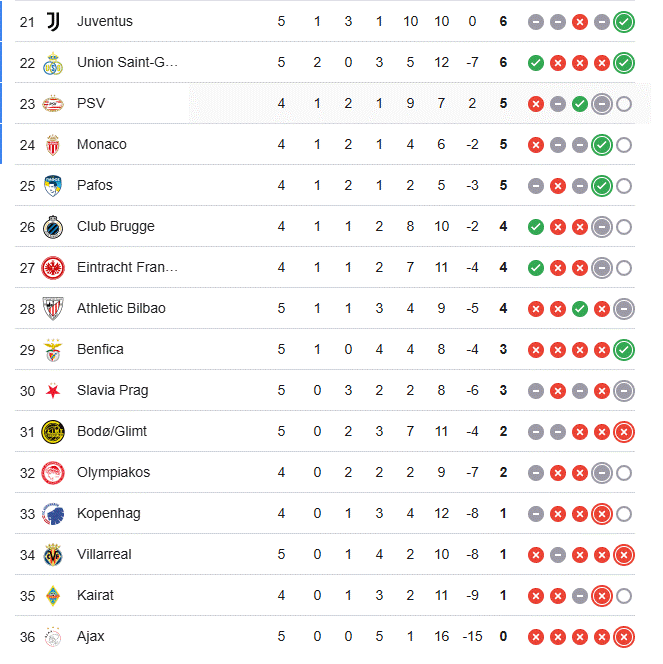This screenshot has width=663, height=664.
Task: Click the Athletic Bilbao crest
Action: pos(52,308)
